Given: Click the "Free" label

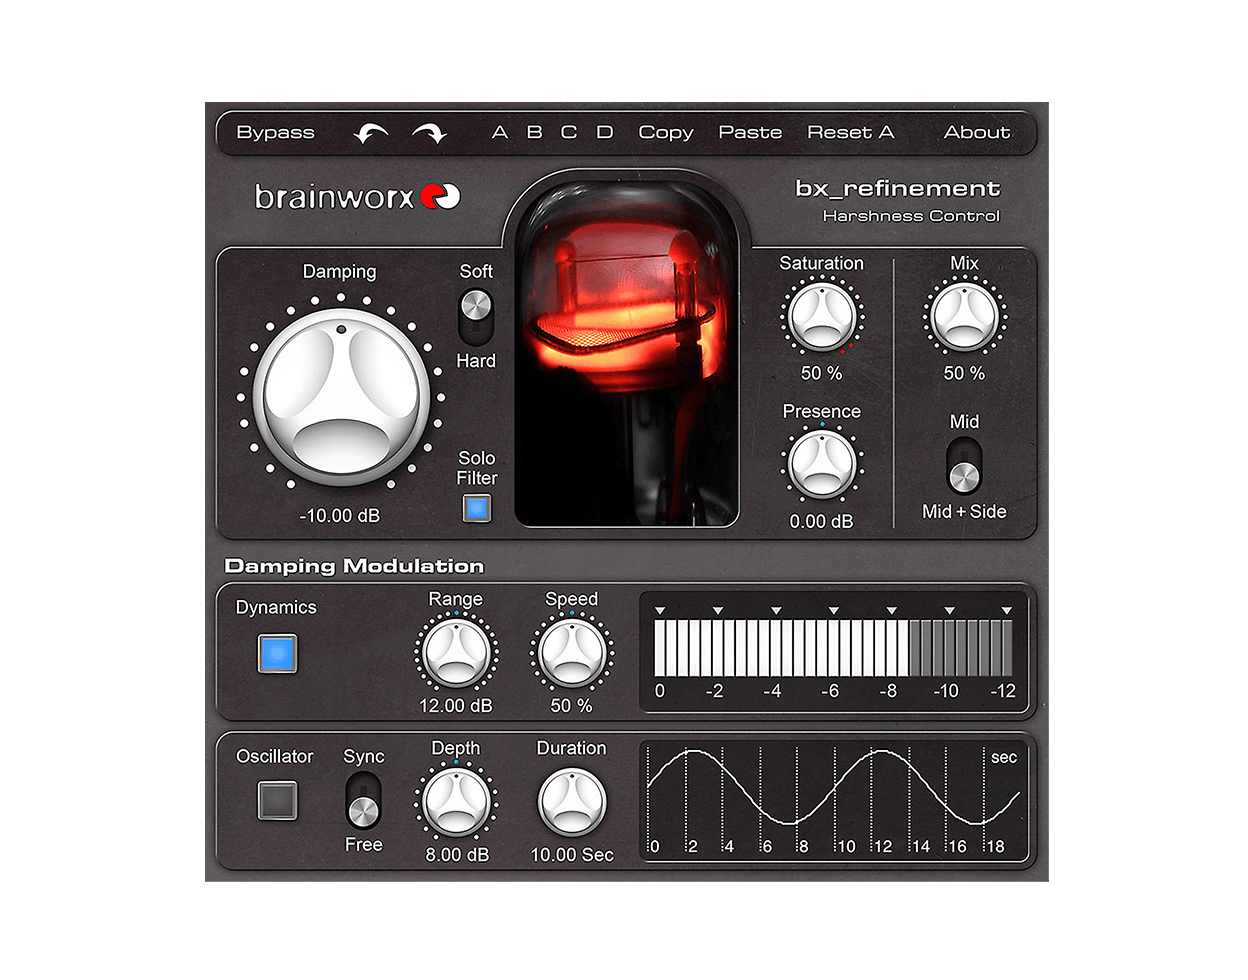Looking at the screenshot, I should pos(364,845).
